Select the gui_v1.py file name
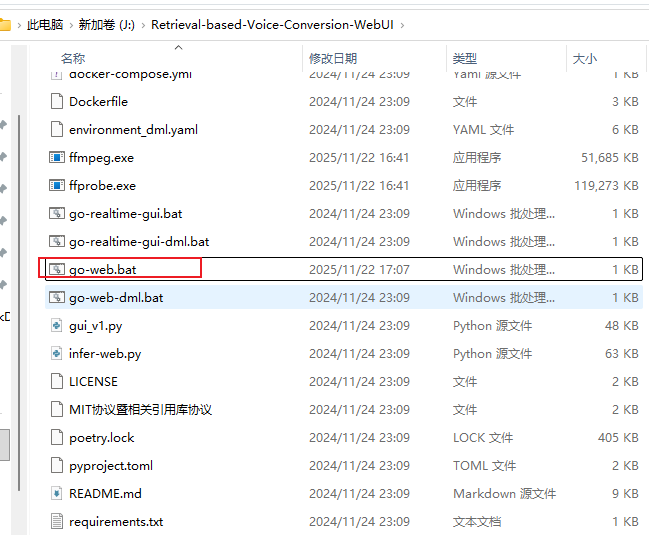 [x=96, y=326]
